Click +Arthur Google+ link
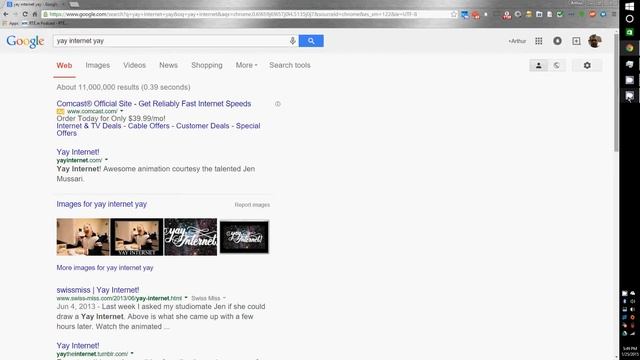The image size is (640, 360). 517,41
